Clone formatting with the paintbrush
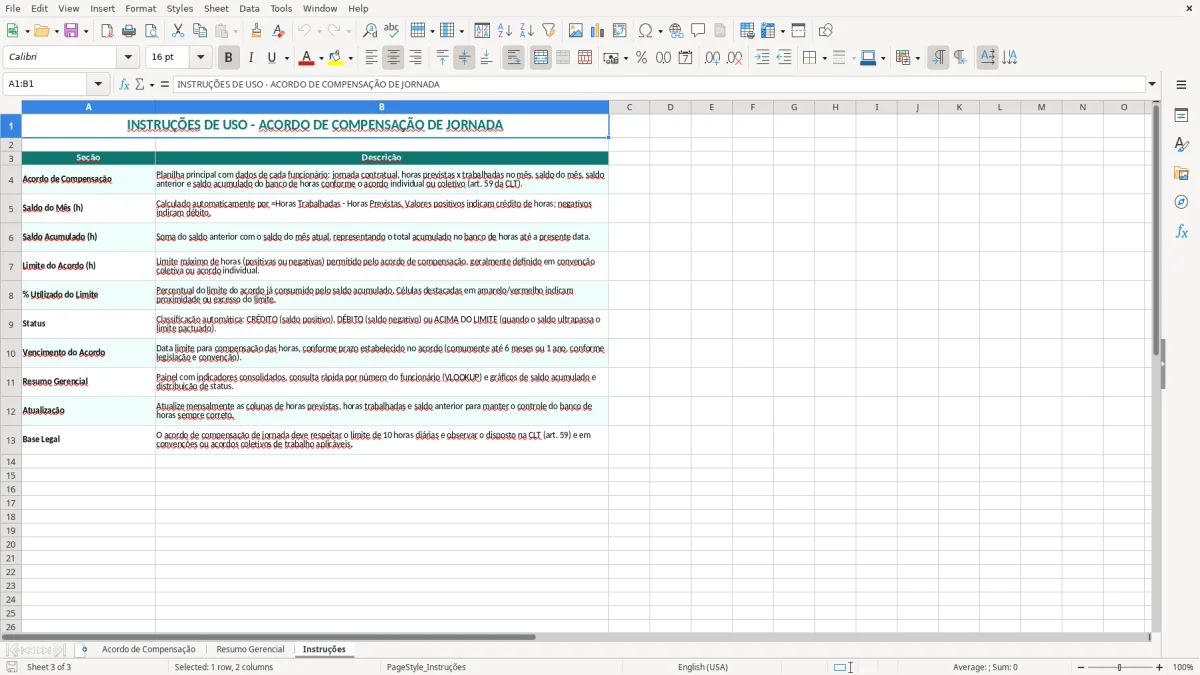Viewport: 1200px width, 675px height. 256,31
